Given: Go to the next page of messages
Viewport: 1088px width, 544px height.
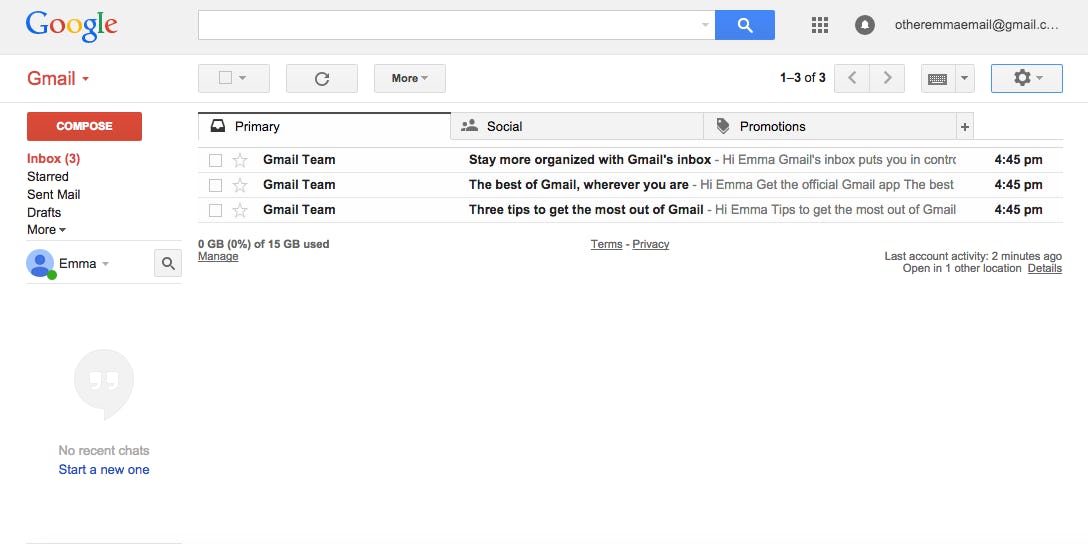Looking at the screenshot, I should pos(887,78).
